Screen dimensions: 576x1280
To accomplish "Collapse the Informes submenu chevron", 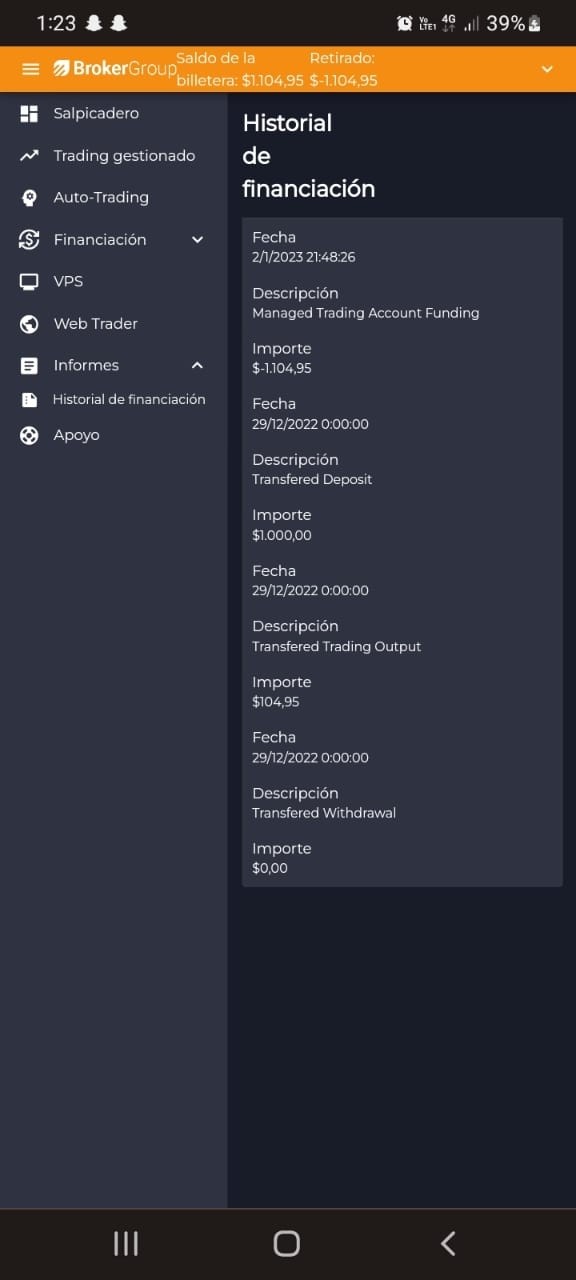I will click(x=197, y=366).
